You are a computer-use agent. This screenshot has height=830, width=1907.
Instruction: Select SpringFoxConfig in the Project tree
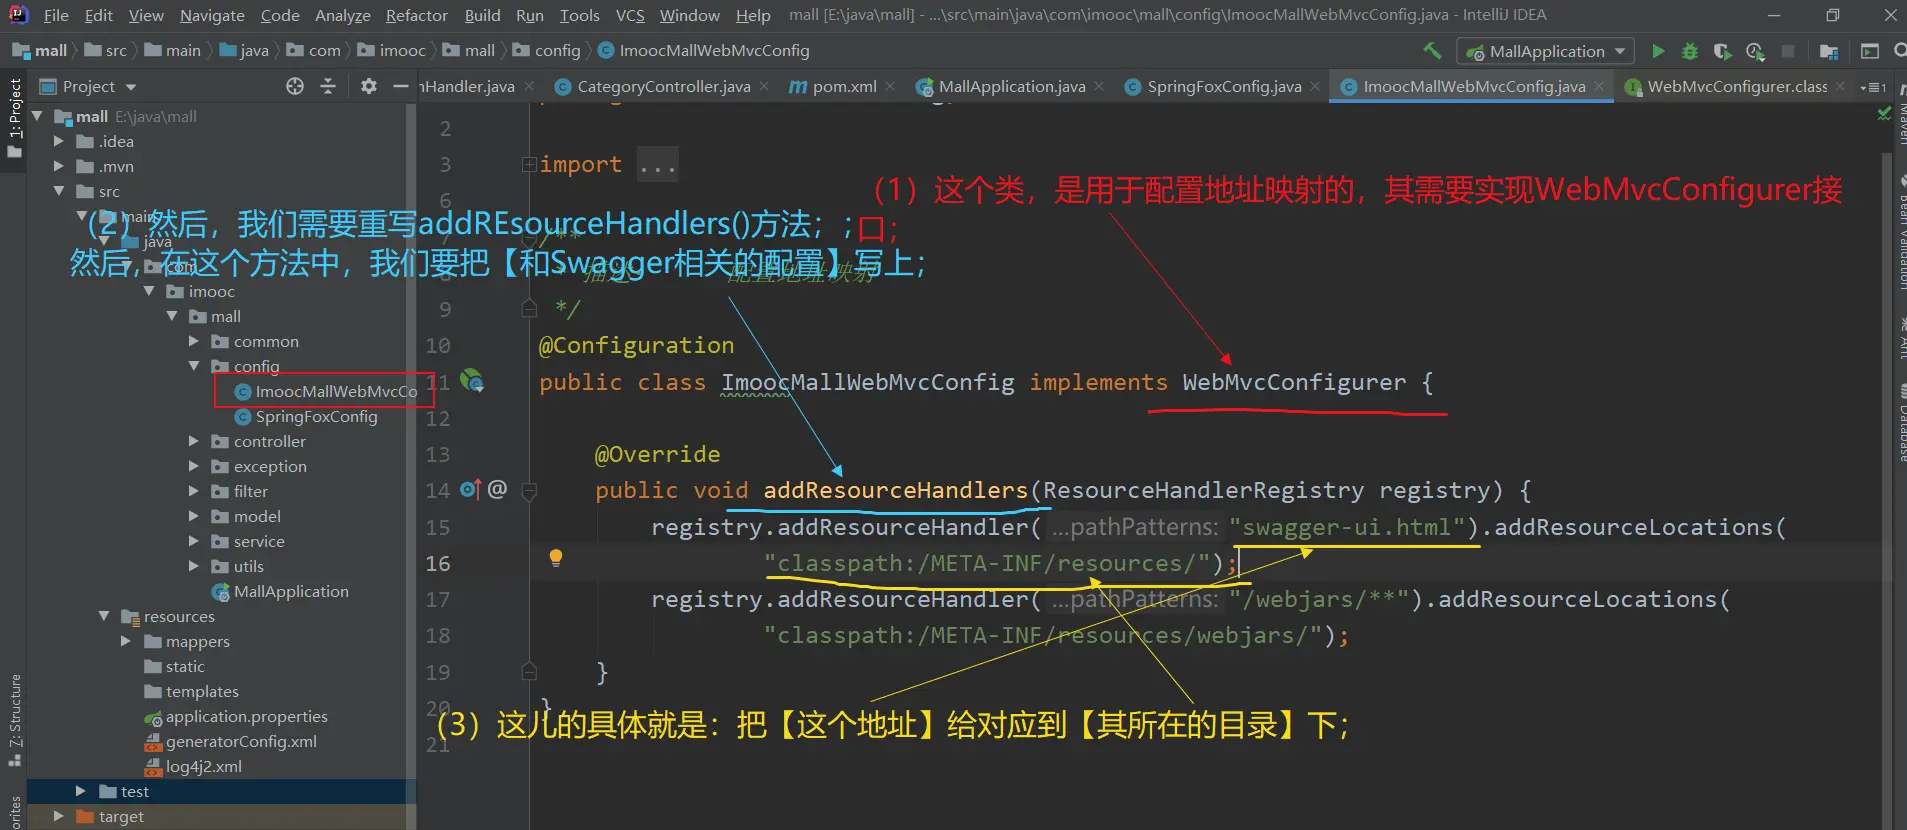point(316,416)
